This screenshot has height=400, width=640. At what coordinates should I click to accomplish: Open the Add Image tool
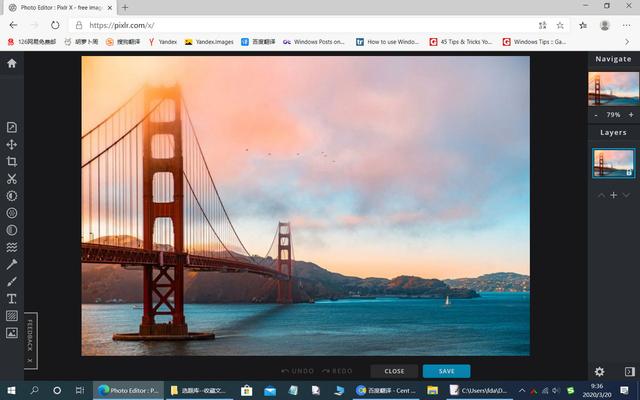pyautogui.click(x=12, y=332)
